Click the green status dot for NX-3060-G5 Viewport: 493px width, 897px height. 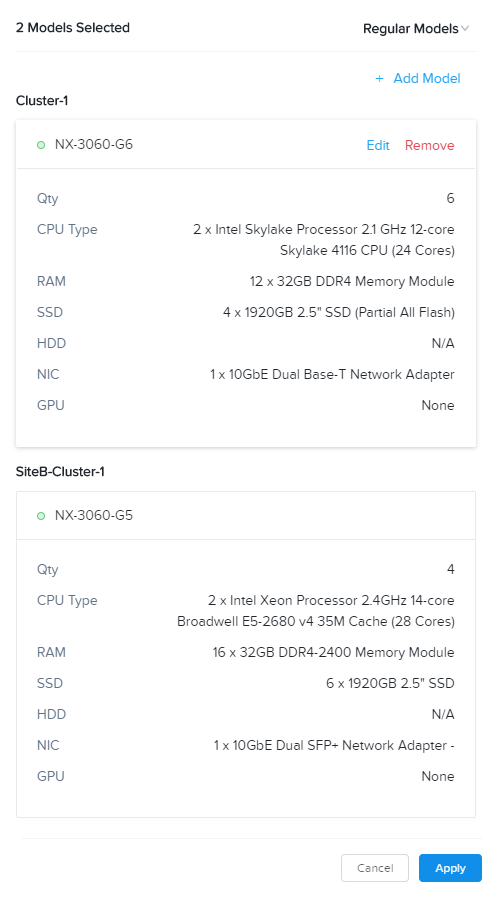click(x=41, y=515)
